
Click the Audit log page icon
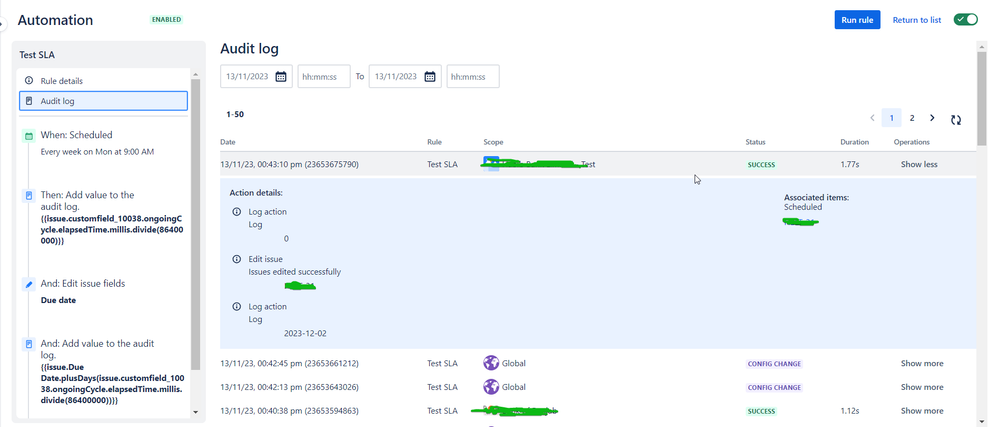pyautogui.click(x=28, y=101)
